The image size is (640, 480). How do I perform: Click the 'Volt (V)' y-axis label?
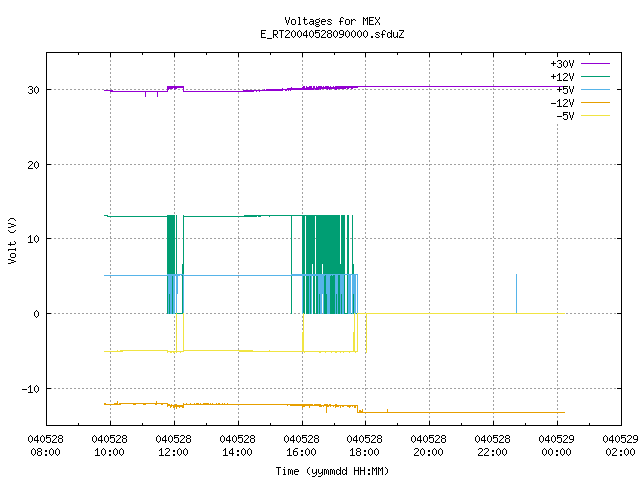pos(12,240)
